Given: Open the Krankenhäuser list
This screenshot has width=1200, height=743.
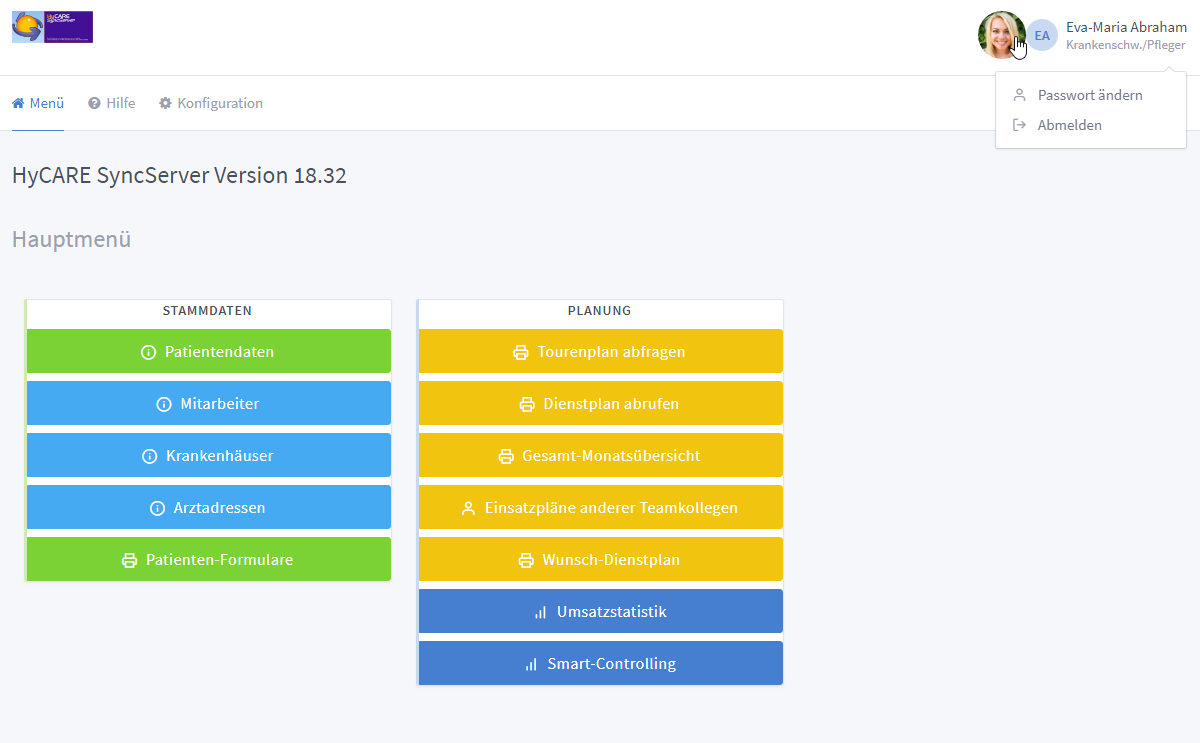Looking at the screenshot, I should click(x=208, y=456).
